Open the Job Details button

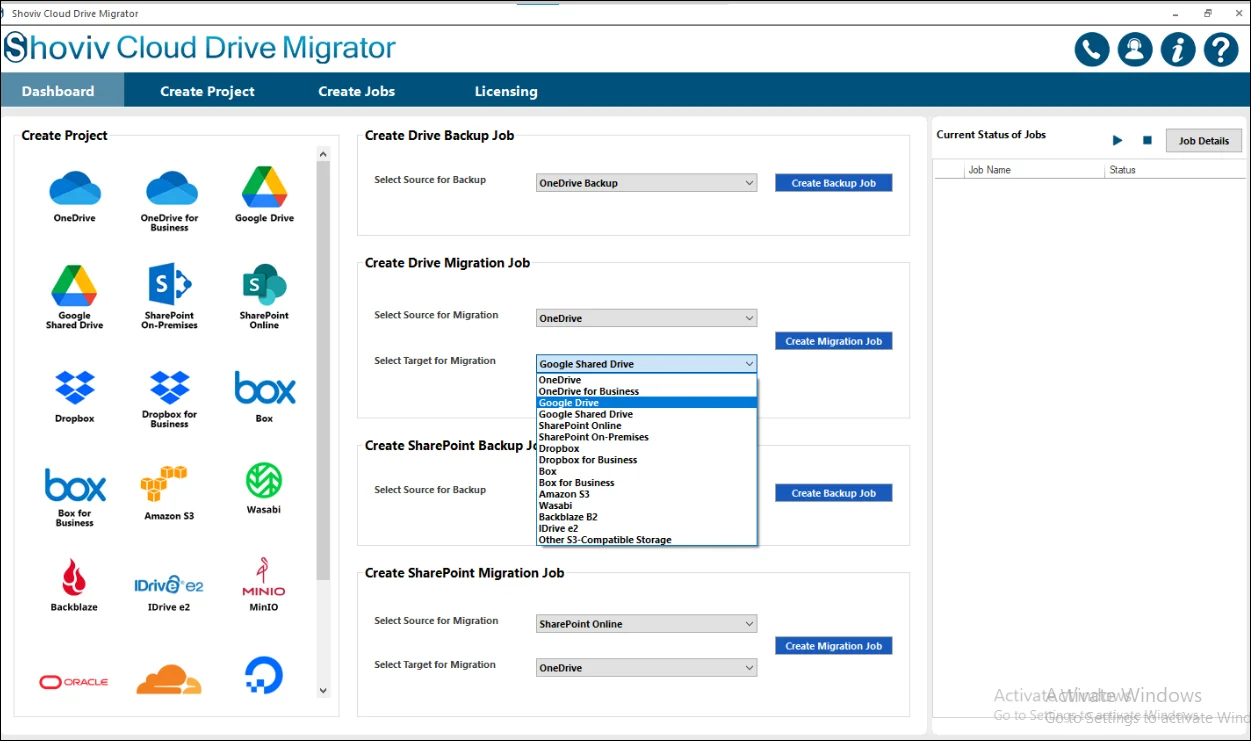[x=1204, y=141]
